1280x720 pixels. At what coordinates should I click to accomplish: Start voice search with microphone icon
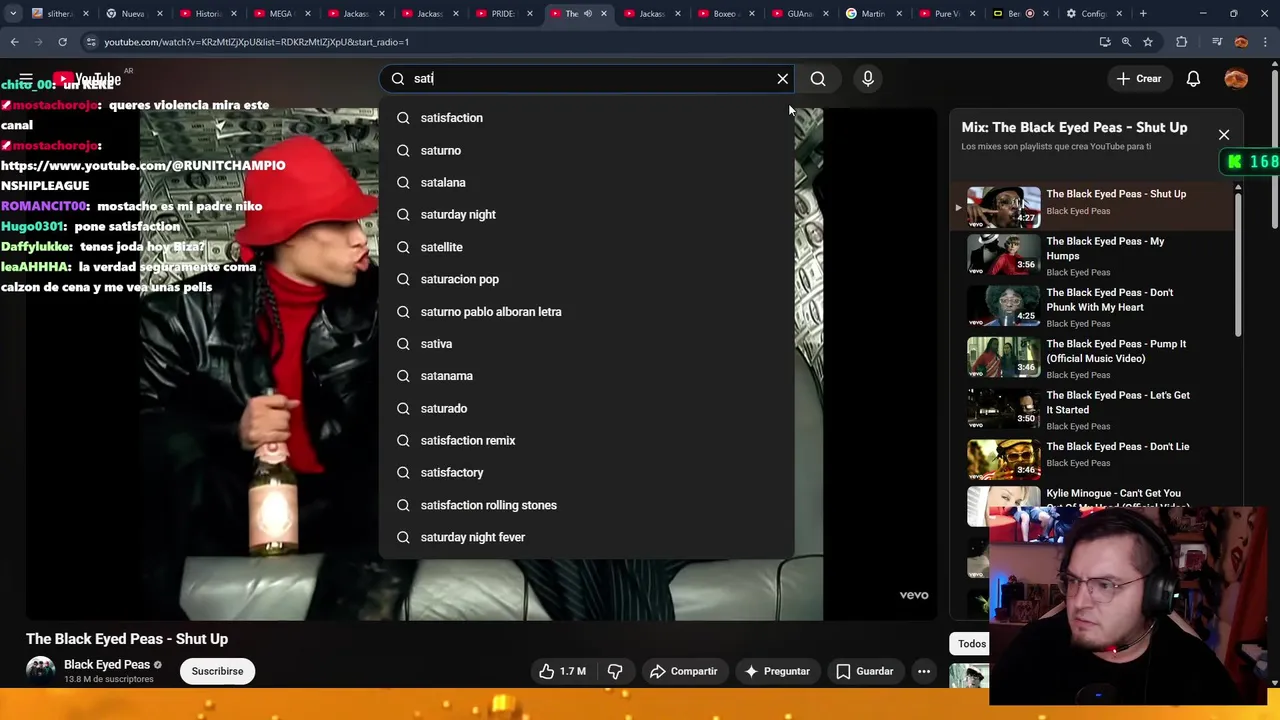point(868,78)
